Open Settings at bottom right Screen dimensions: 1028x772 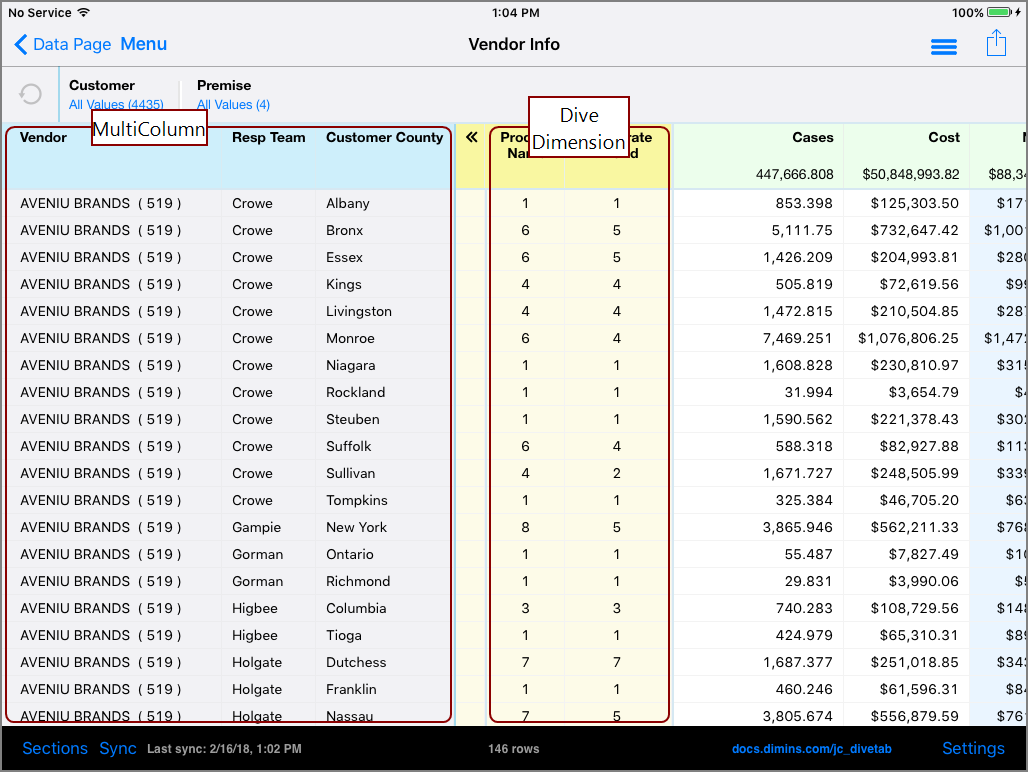click(973, 748)
